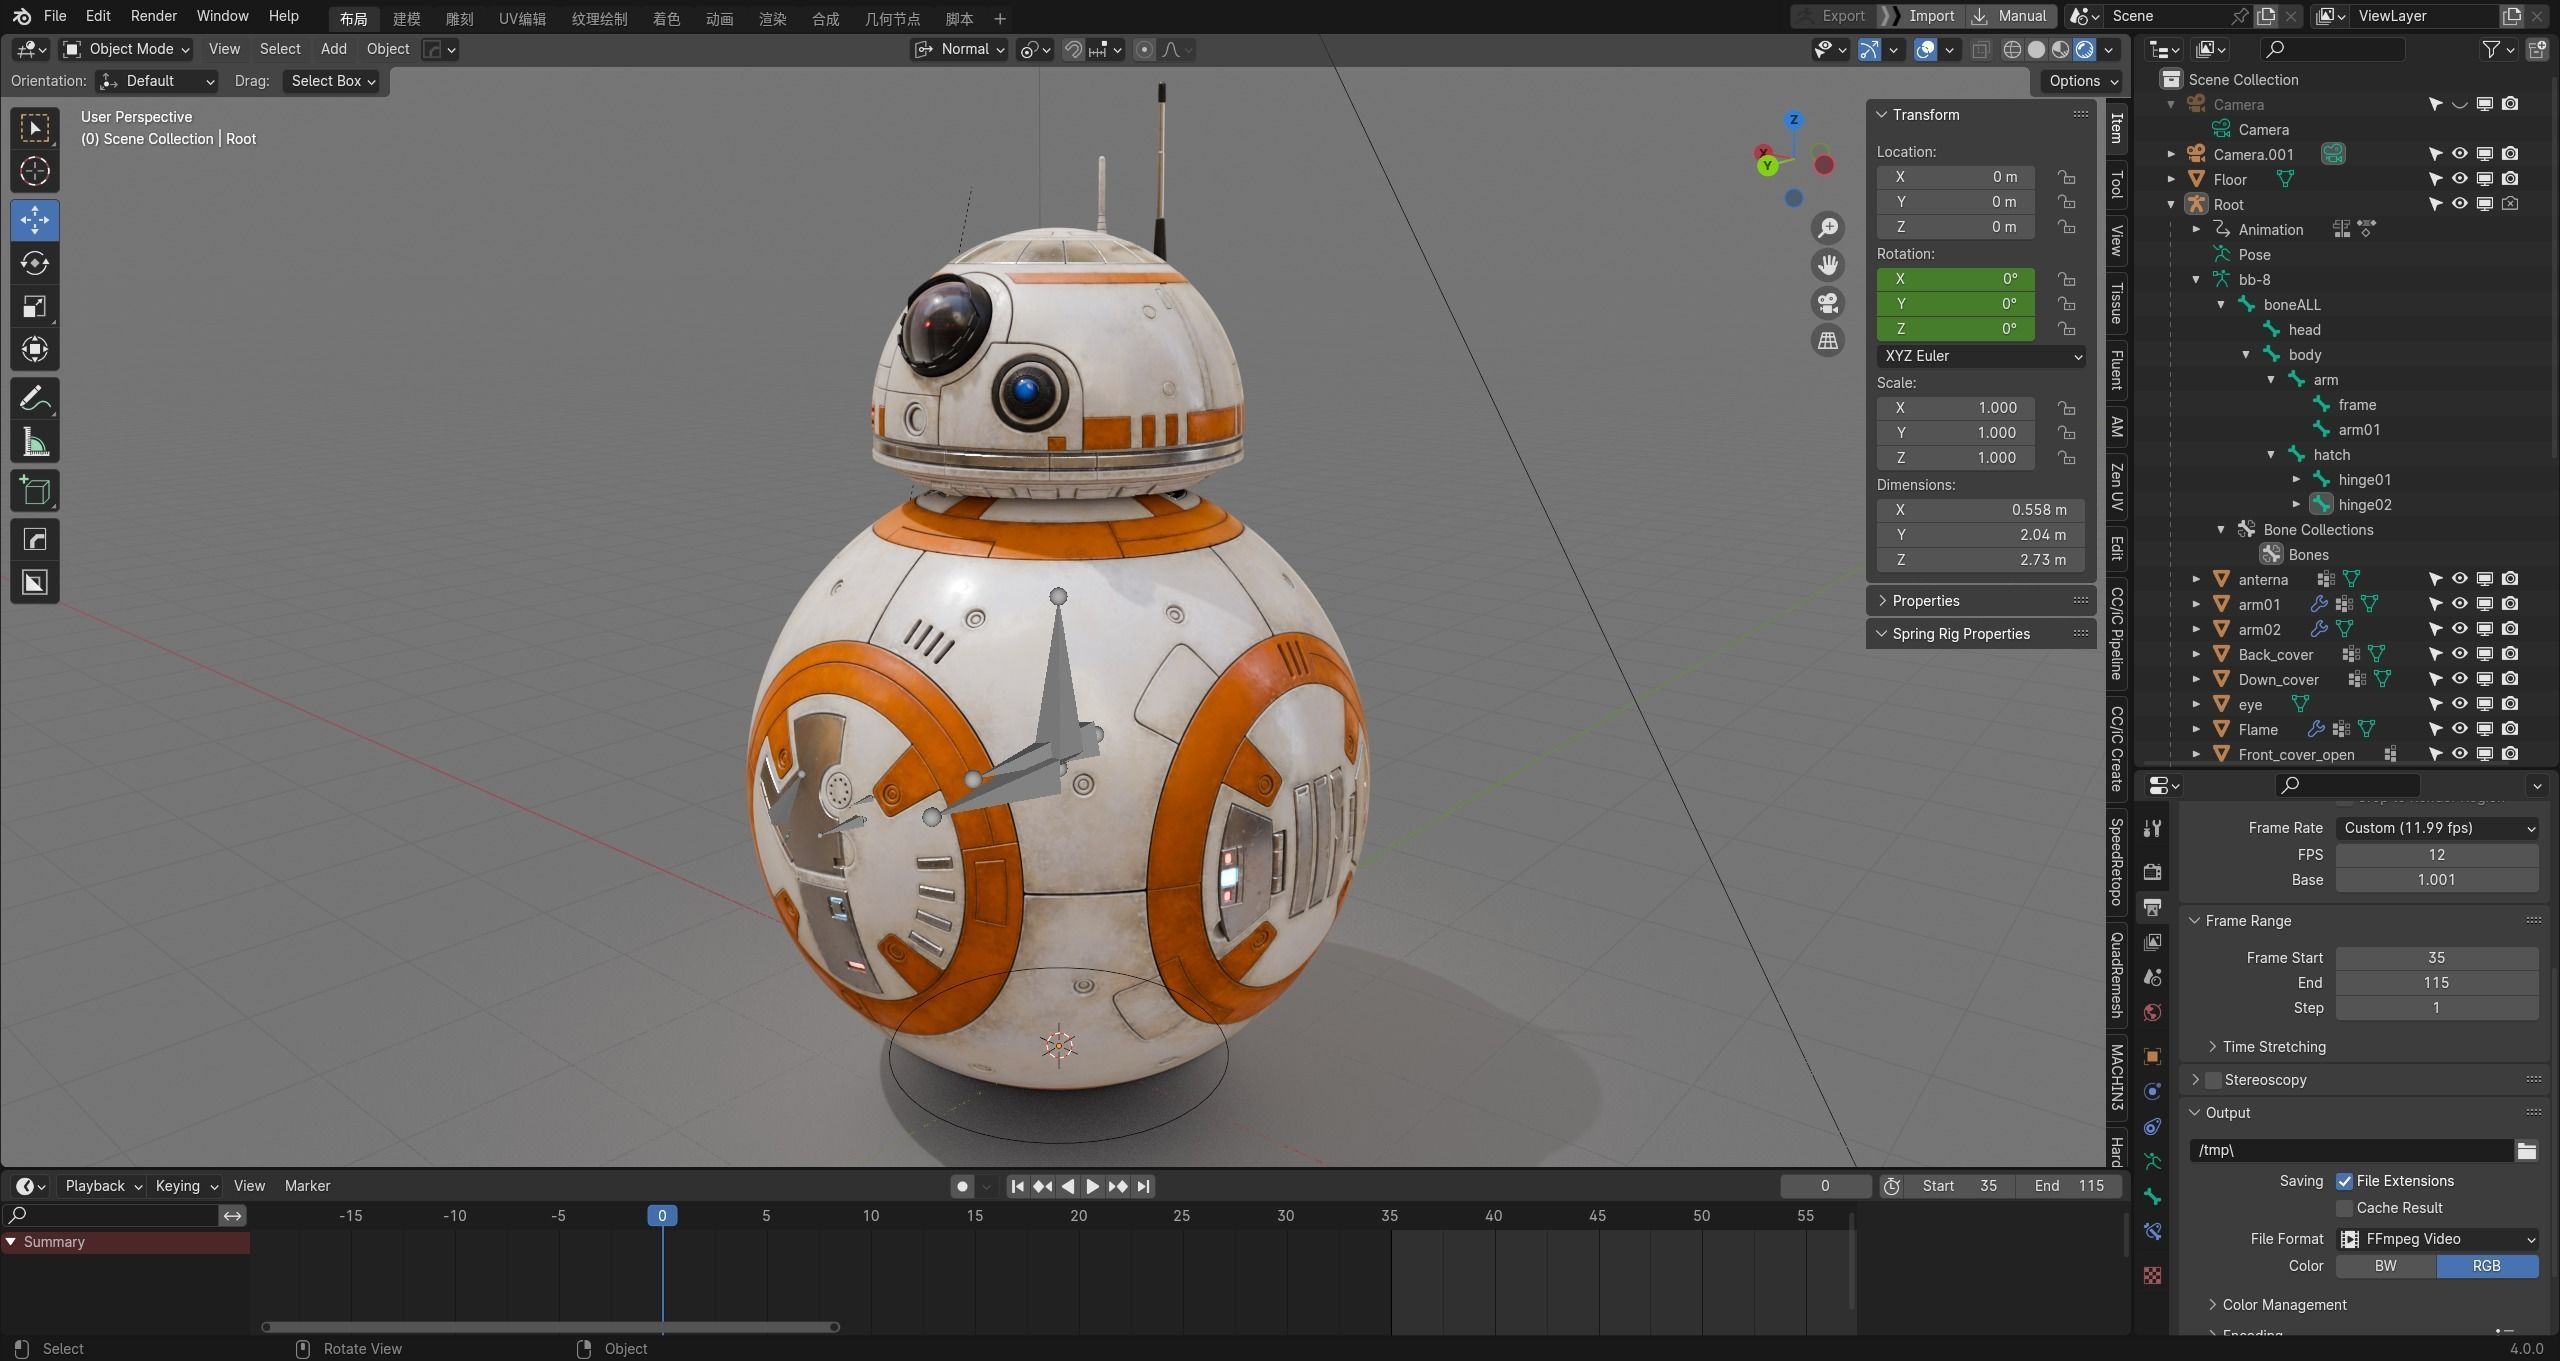Viewport: 2560px width, 1361px height.
Task: Activate the Transform tool
Action: 35,349
